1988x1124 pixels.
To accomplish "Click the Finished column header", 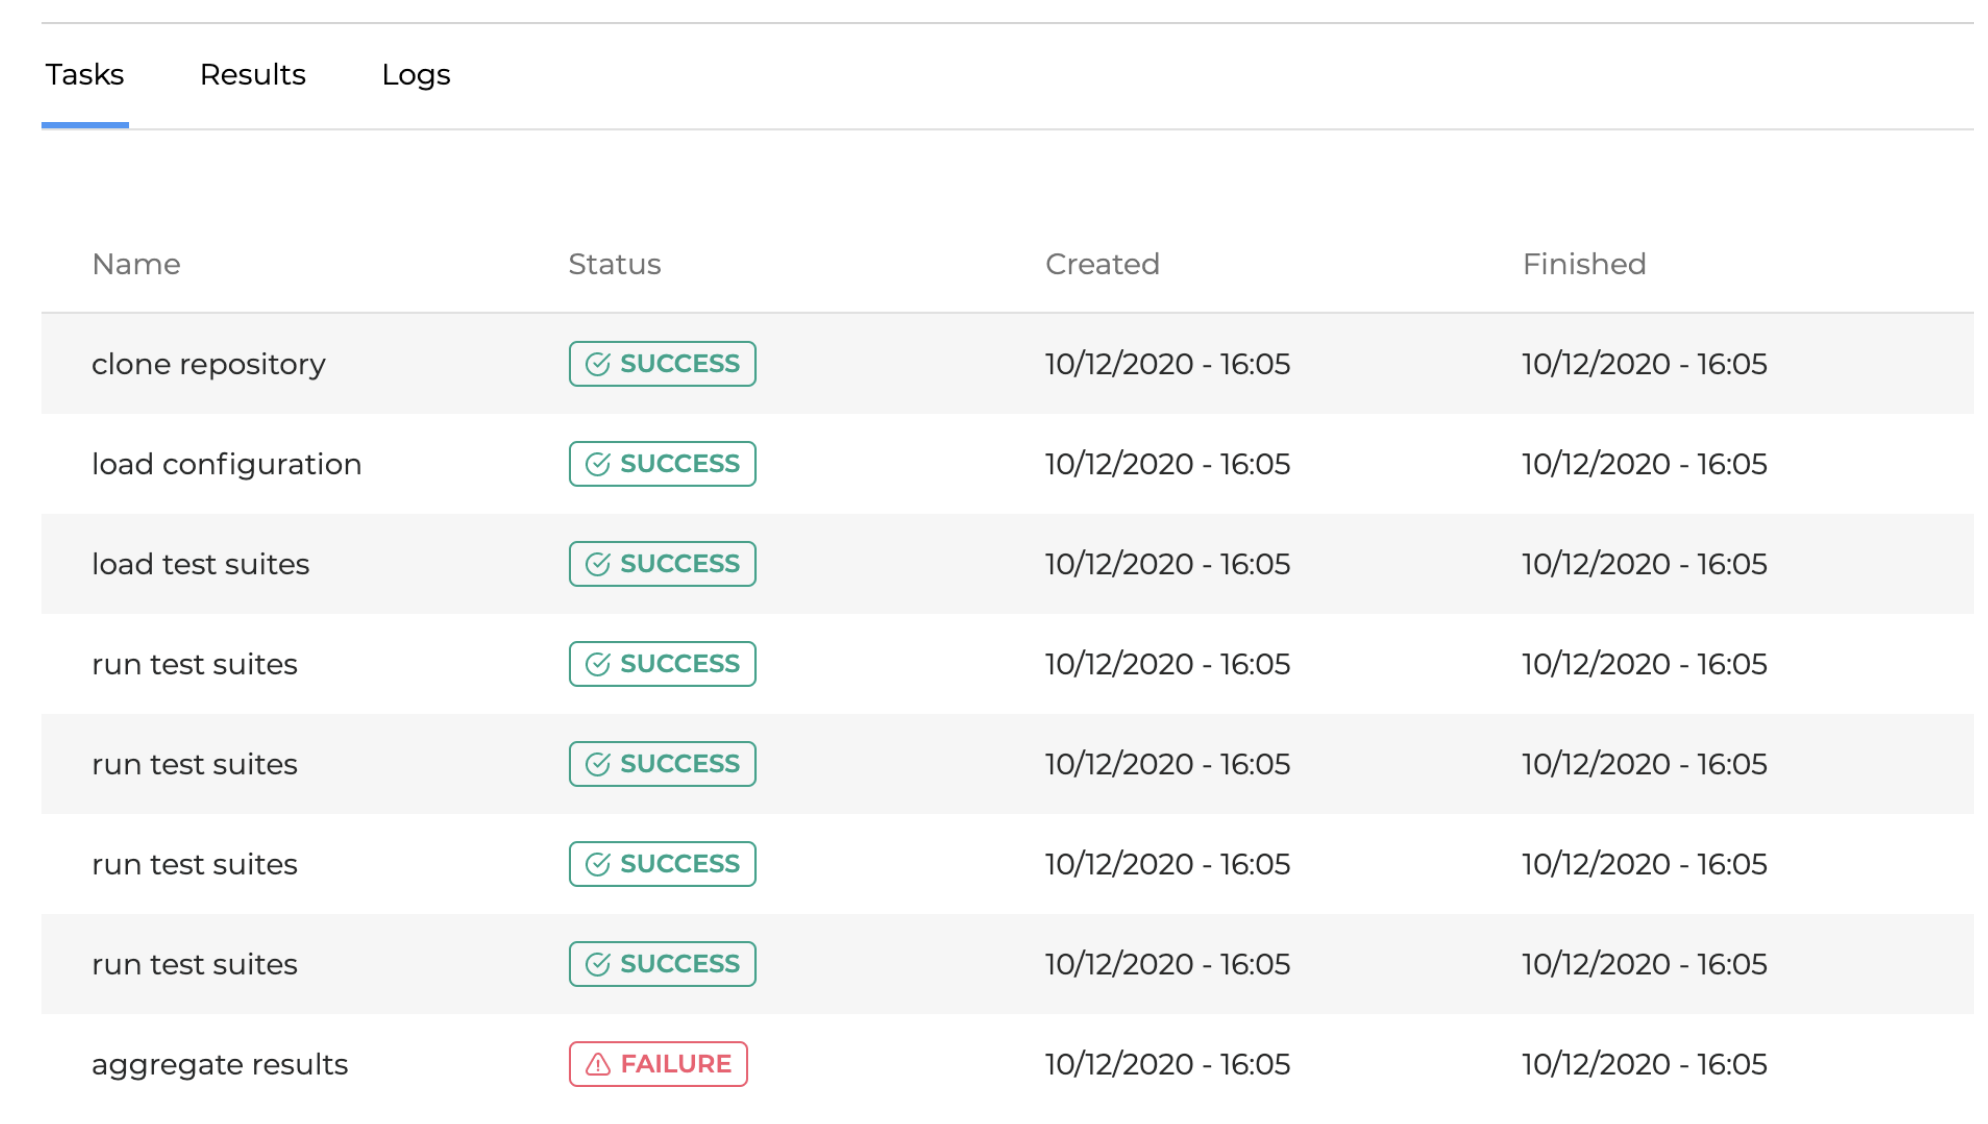I will click(1584, 264).
